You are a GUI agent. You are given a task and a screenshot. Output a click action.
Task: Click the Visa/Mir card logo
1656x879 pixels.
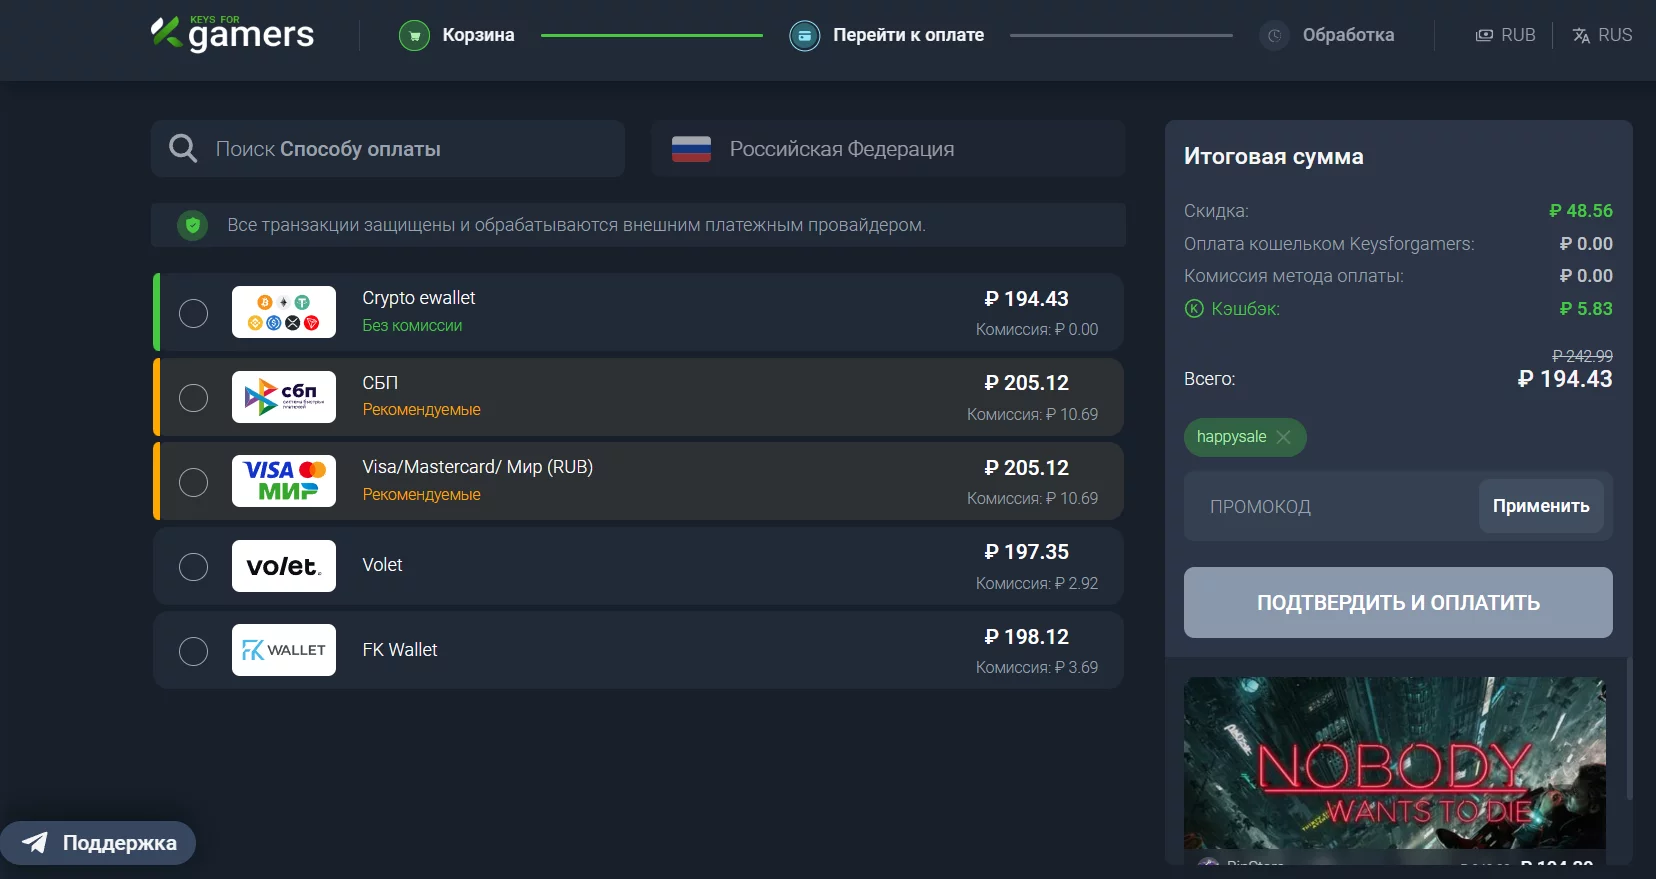coord(284,481)
